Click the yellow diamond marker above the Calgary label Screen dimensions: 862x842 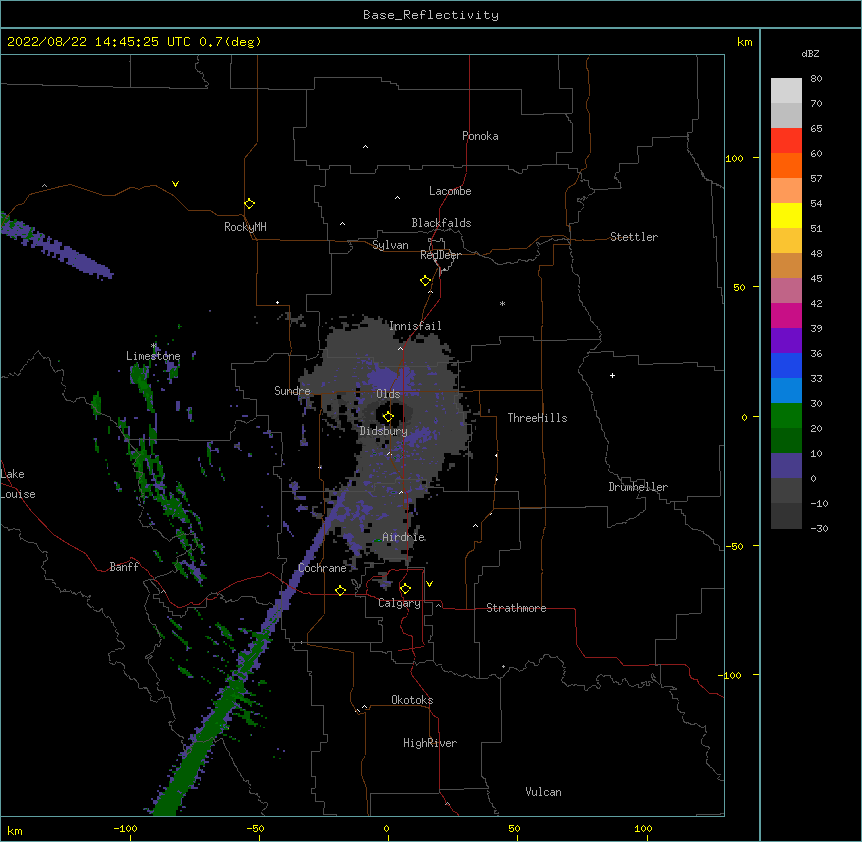(405, 589)
